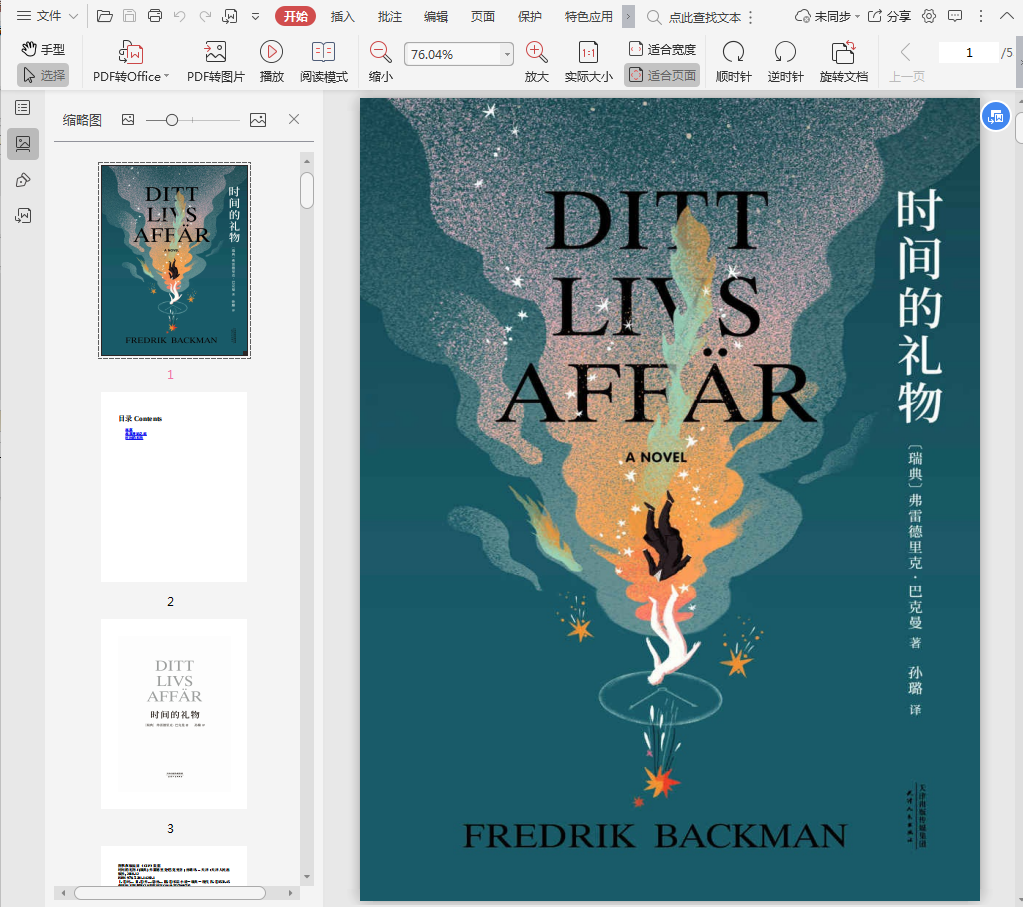Click the undo arrow

[179, 16]
